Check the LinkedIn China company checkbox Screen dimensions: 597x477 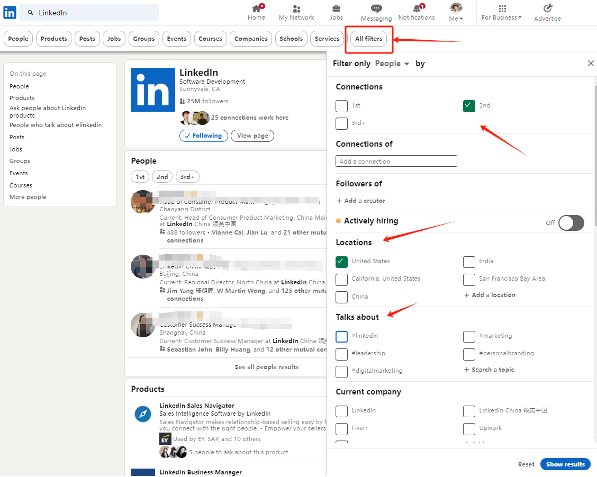(469, 411)
